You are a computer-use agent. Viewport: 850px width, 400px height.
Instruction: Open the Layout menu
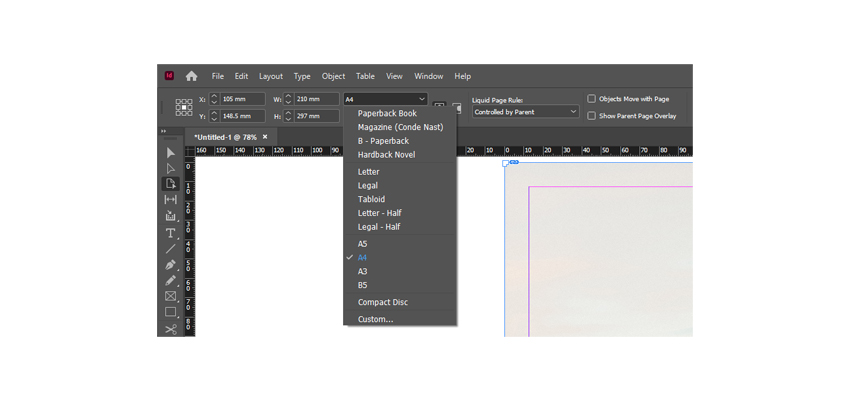pyautogui.click(x=271, y=76)
